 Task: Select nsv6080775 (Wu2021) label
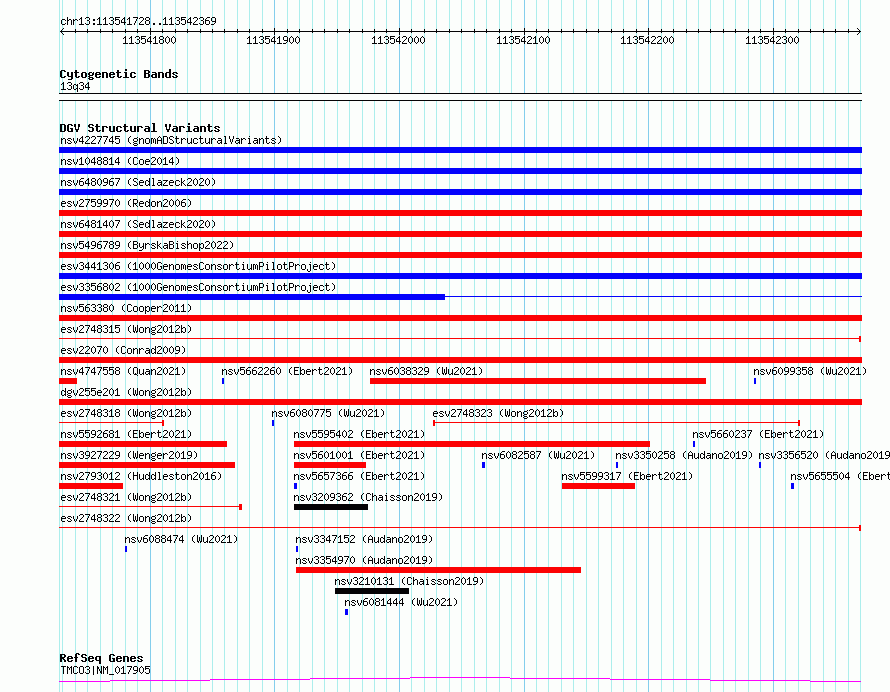tap(328, 413)
